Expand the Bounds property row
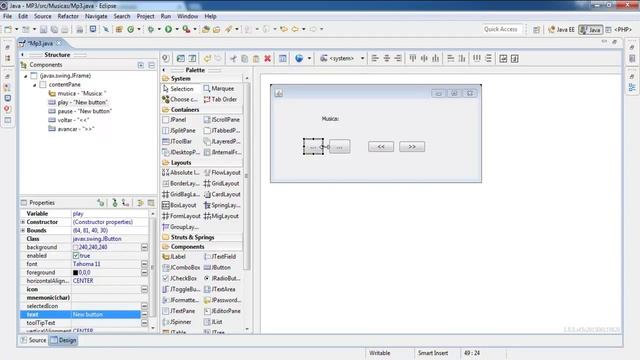The height and width of the screenshot is (360, 640). 23,230
